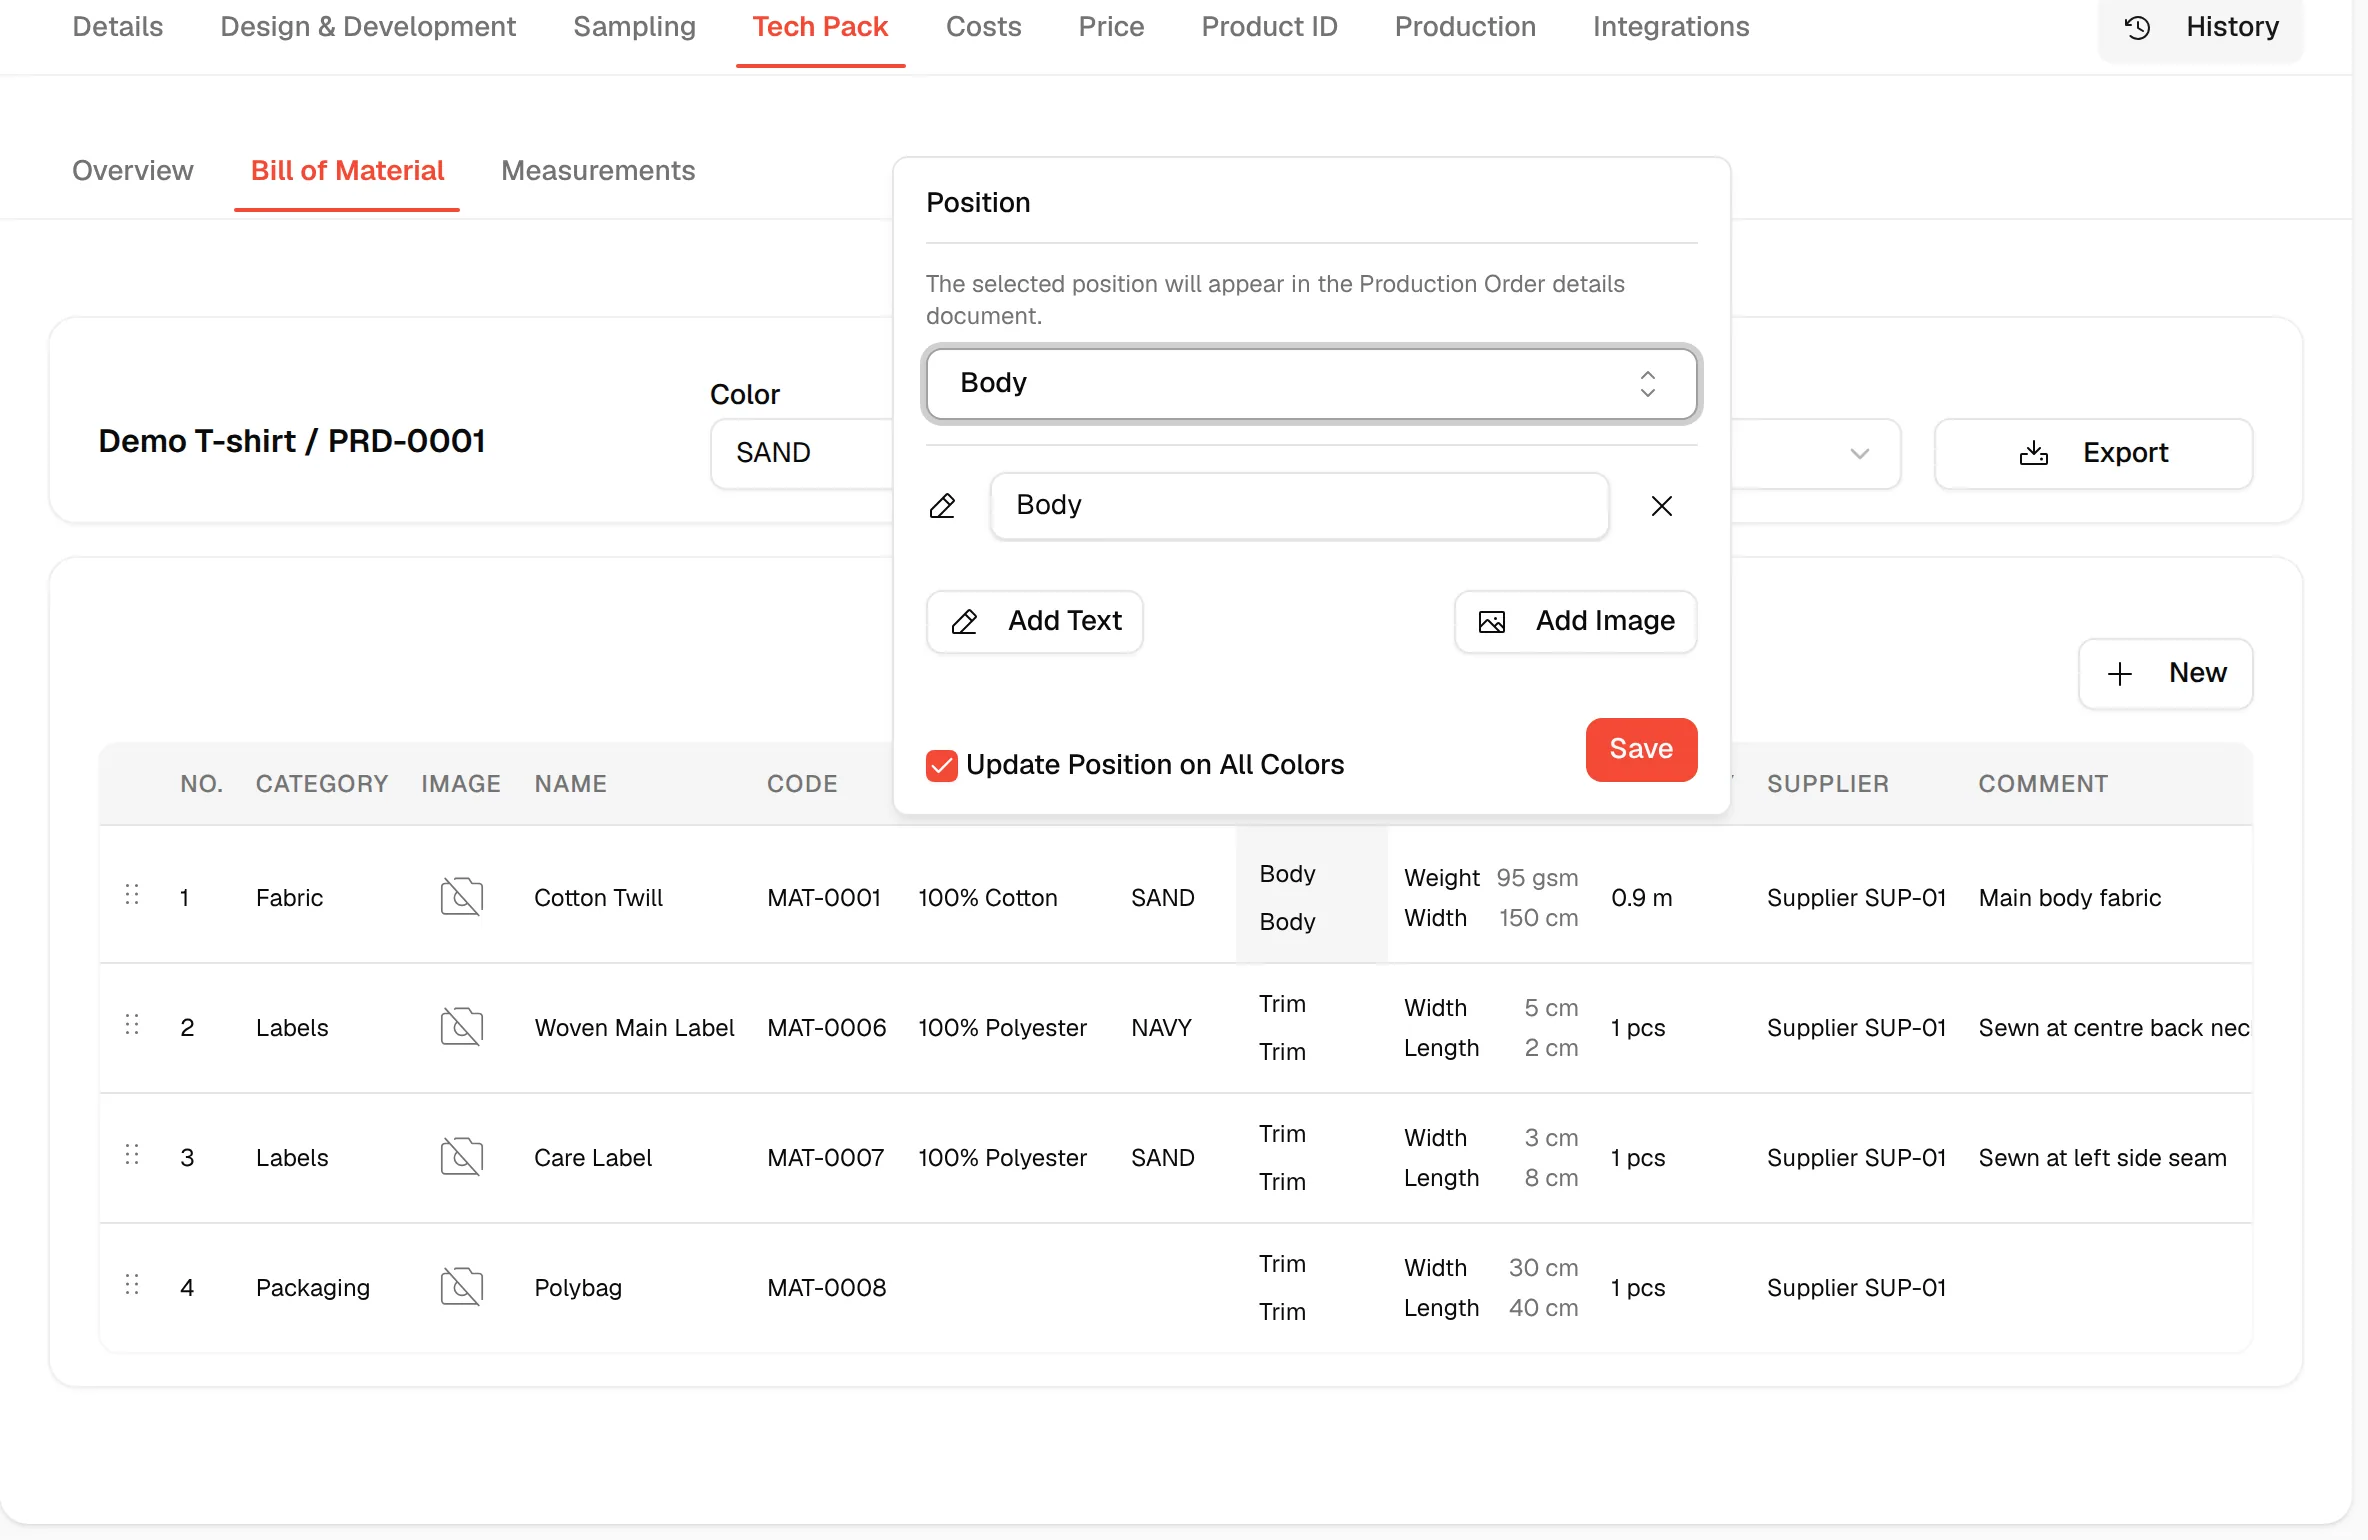2368x1540 pixels.
Task: Click the 0.9 m consumption value
Action: coord(1641,898)
